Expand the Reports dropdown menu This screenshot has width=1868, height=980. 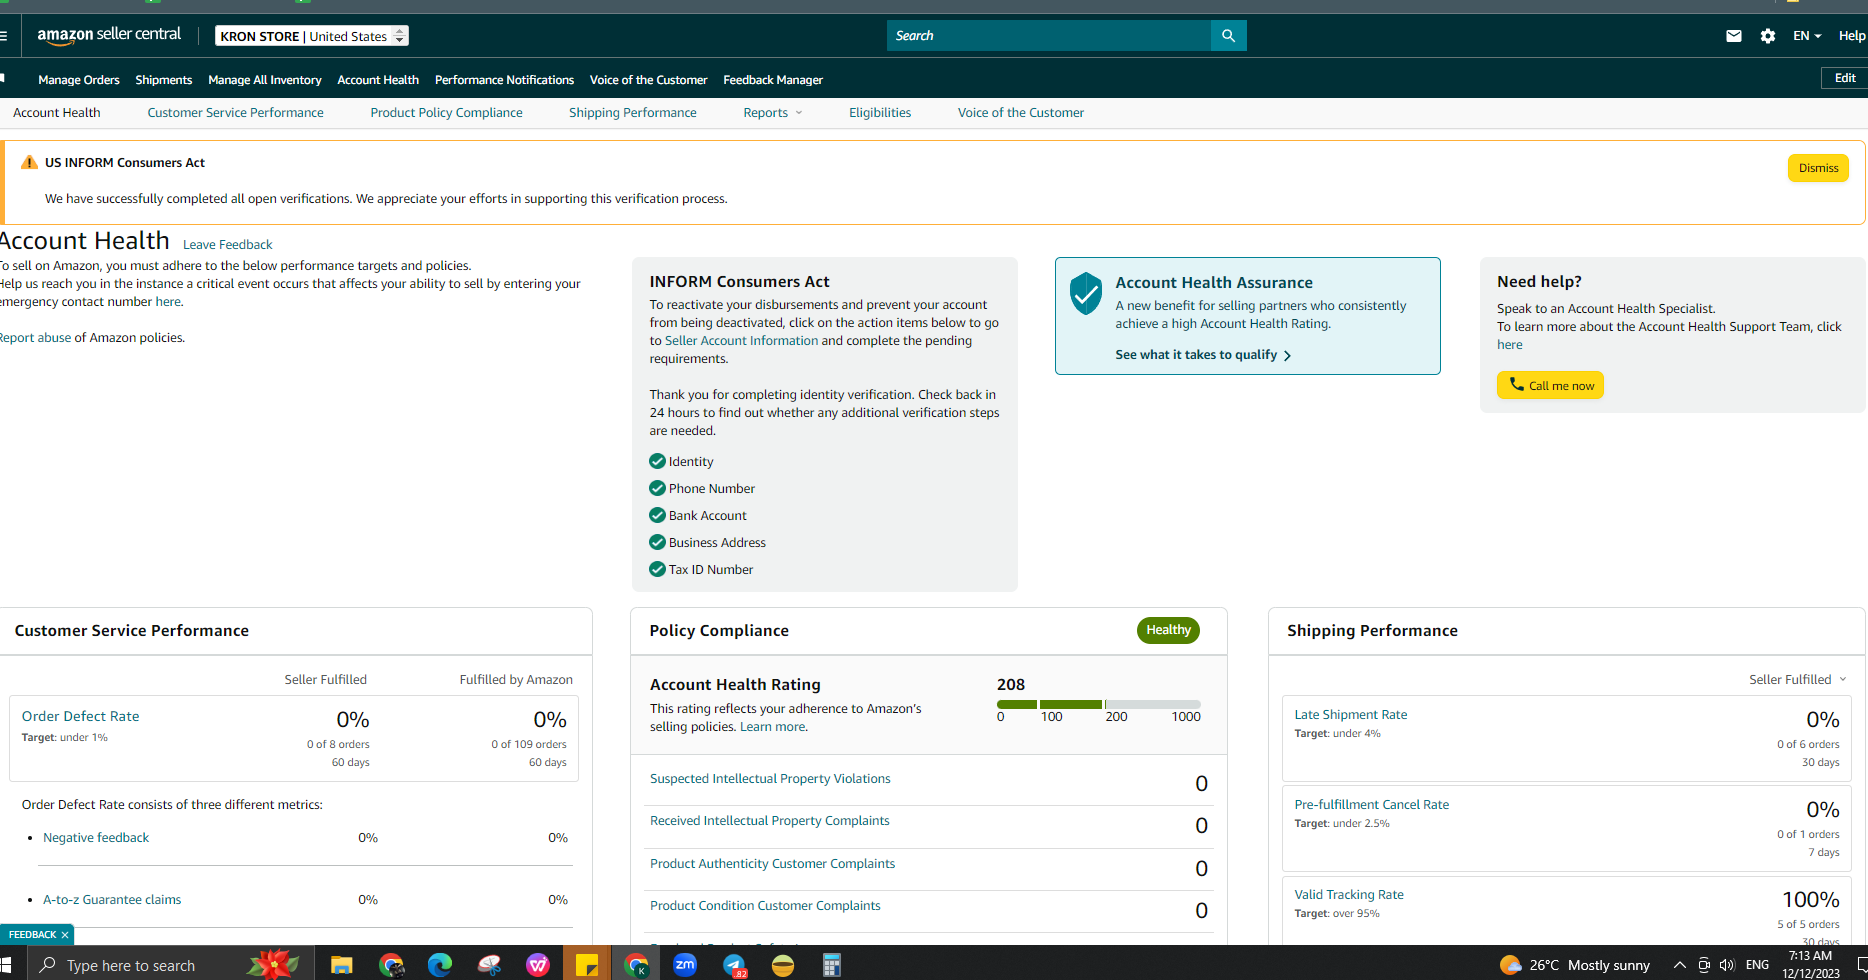[x=773, y=113]
